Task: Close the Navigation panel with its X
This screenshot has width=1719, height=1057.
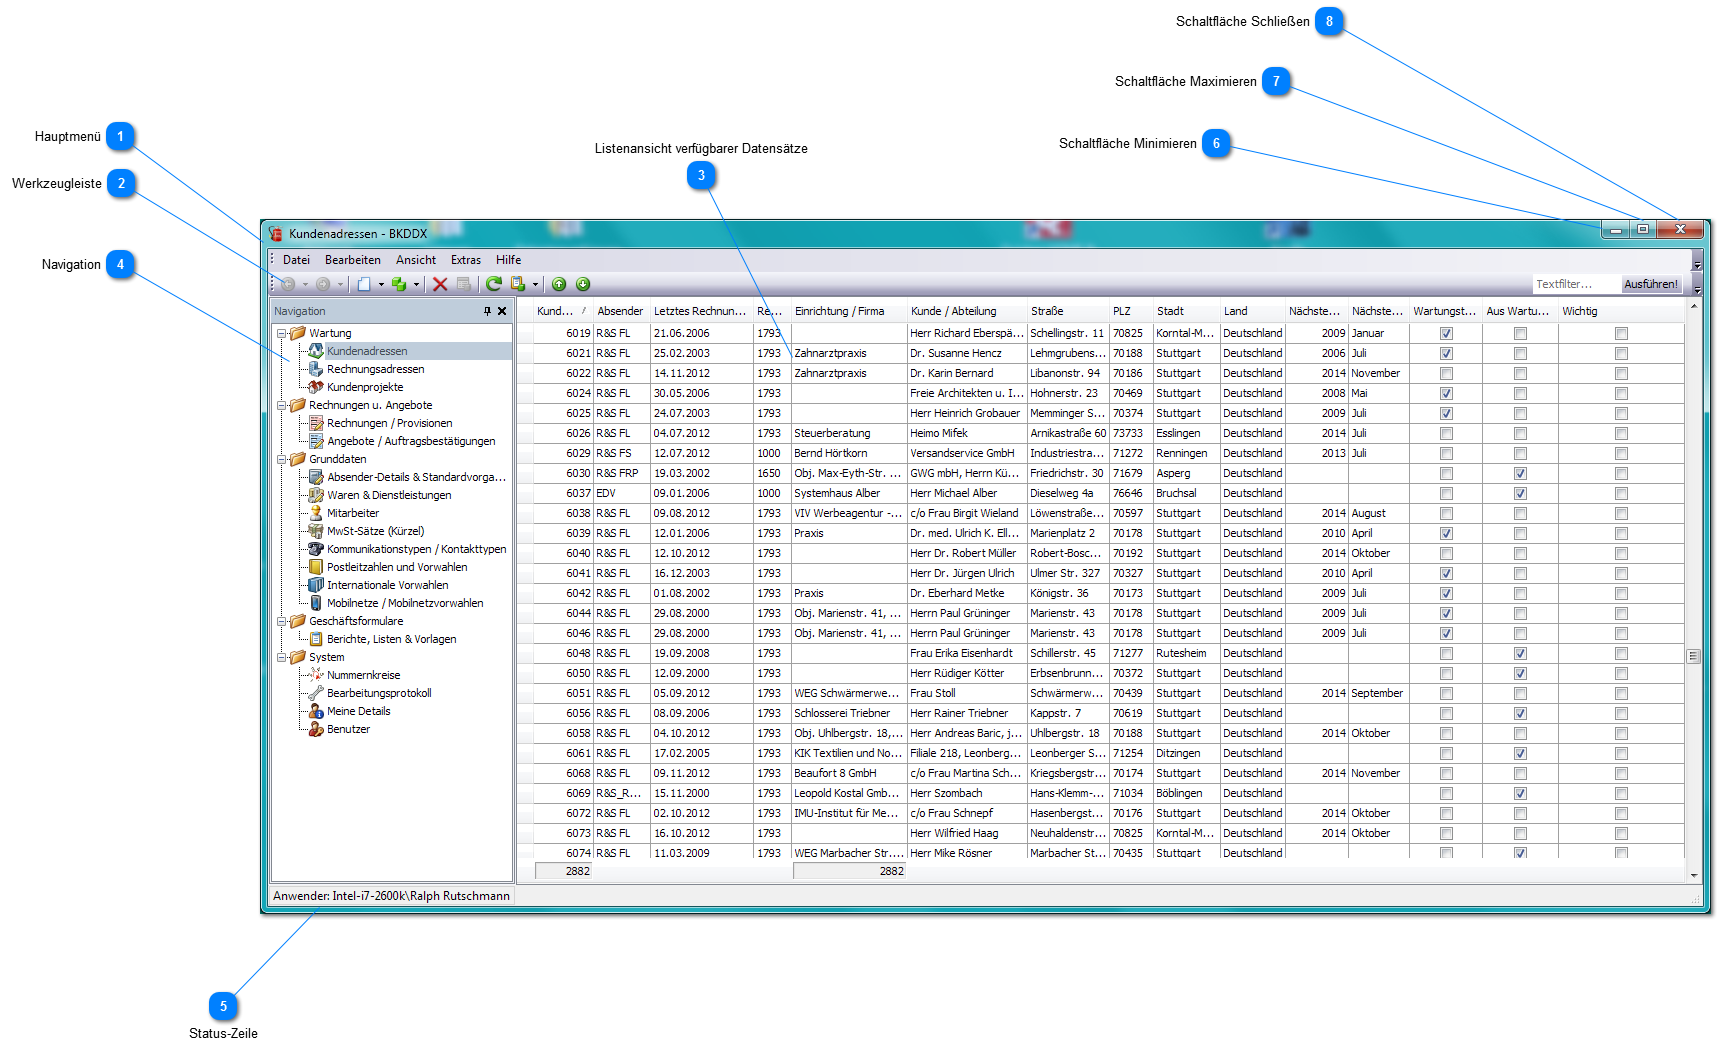Action: point(502,311)
